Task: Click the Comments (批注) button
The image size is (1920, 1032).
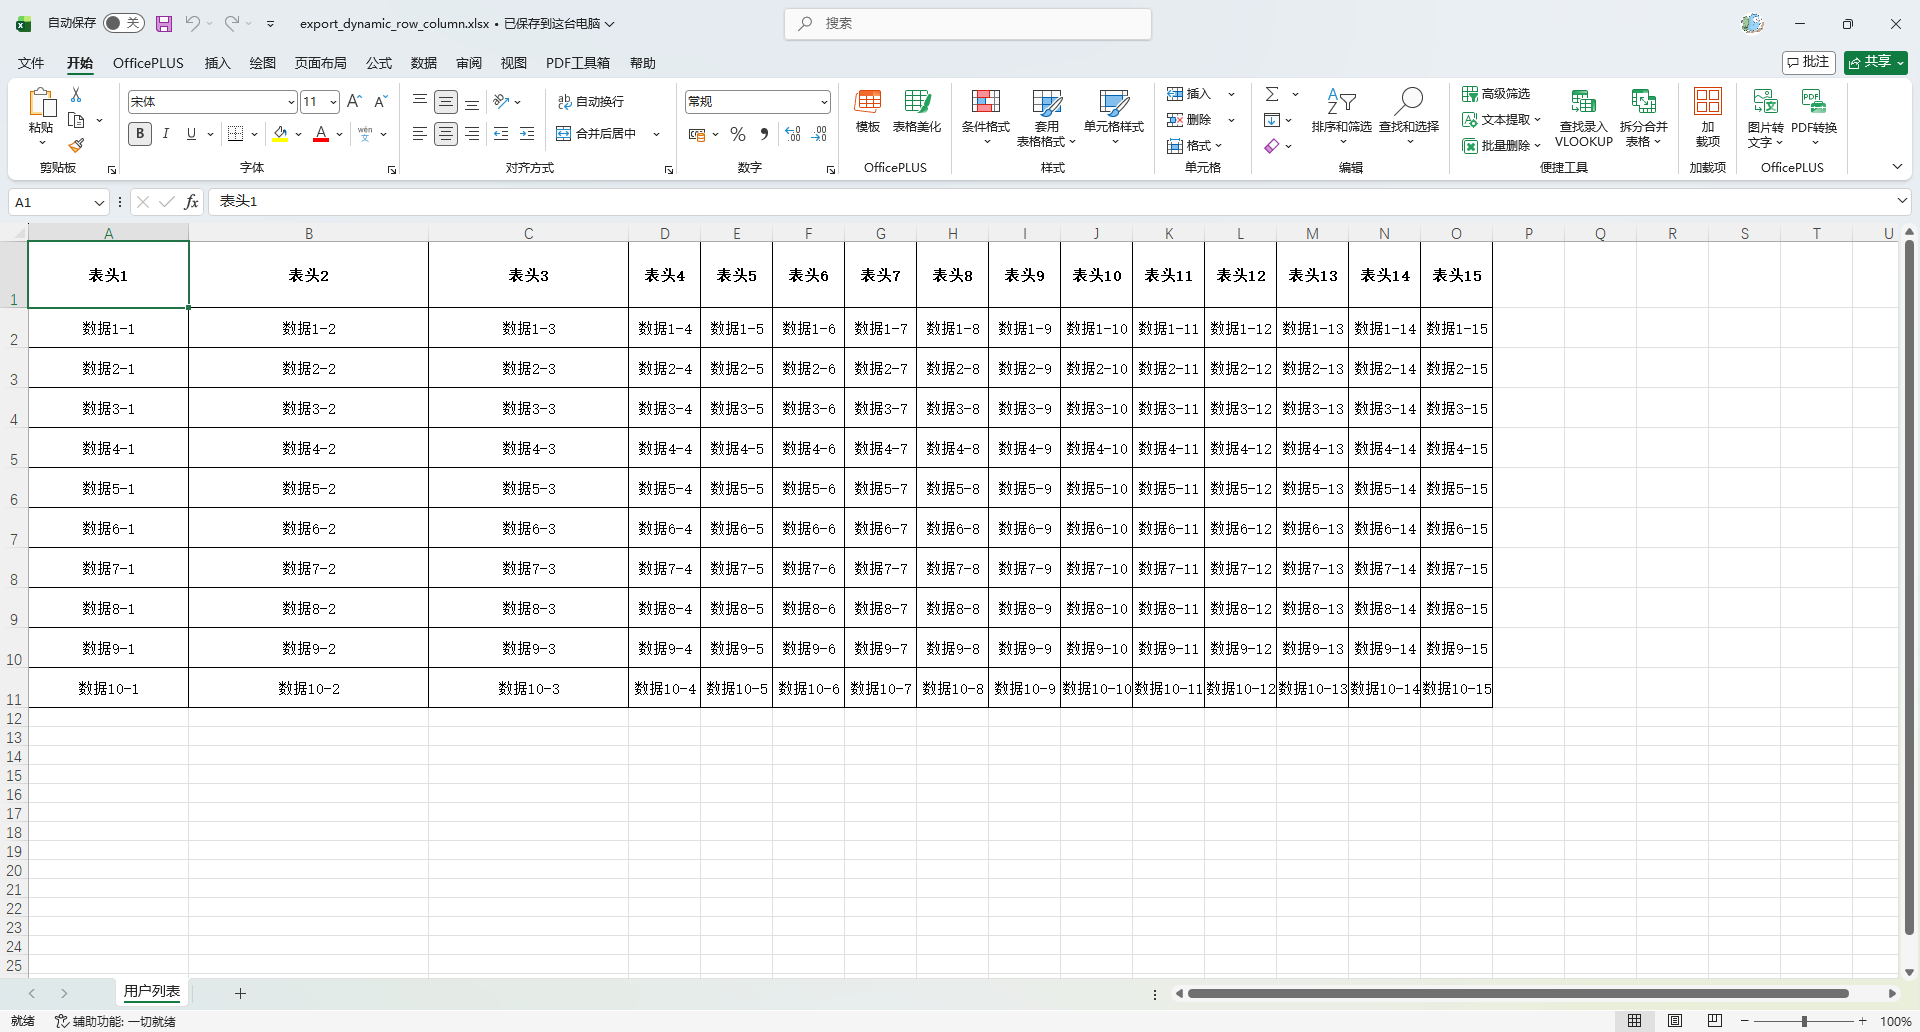Action: coord(1808,62)
